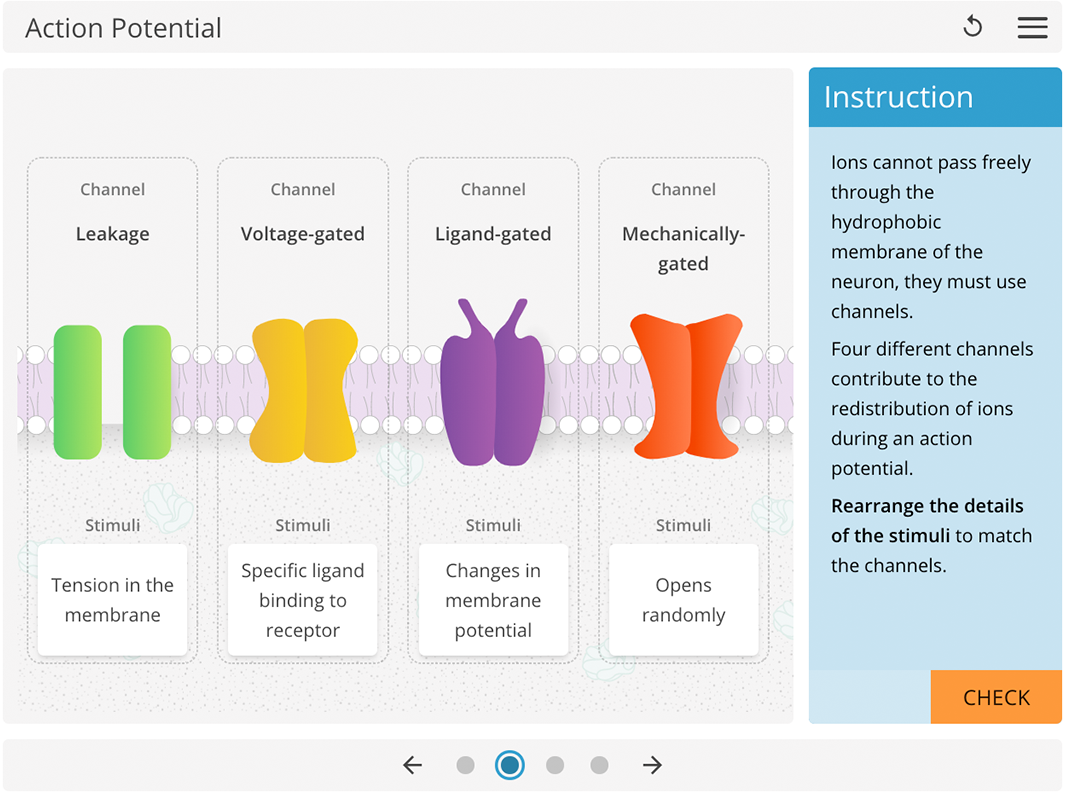Go back using the left arrow
1065x792 pixels.
point(413,765)
